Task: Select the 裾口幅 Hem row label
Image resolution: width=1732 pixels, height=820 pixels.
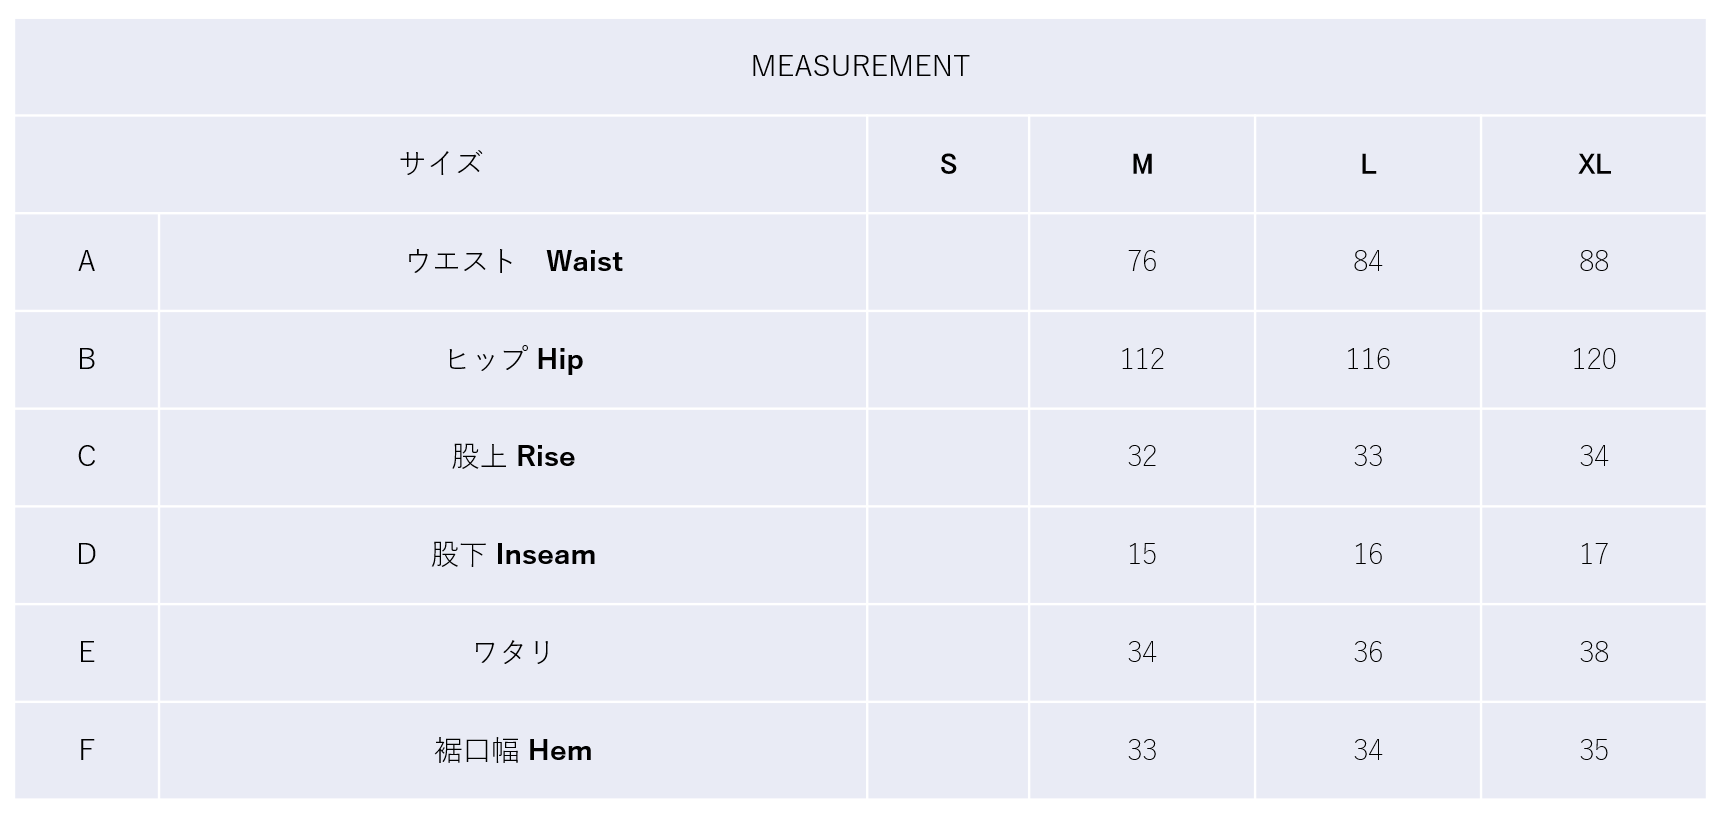Action: 514,750
